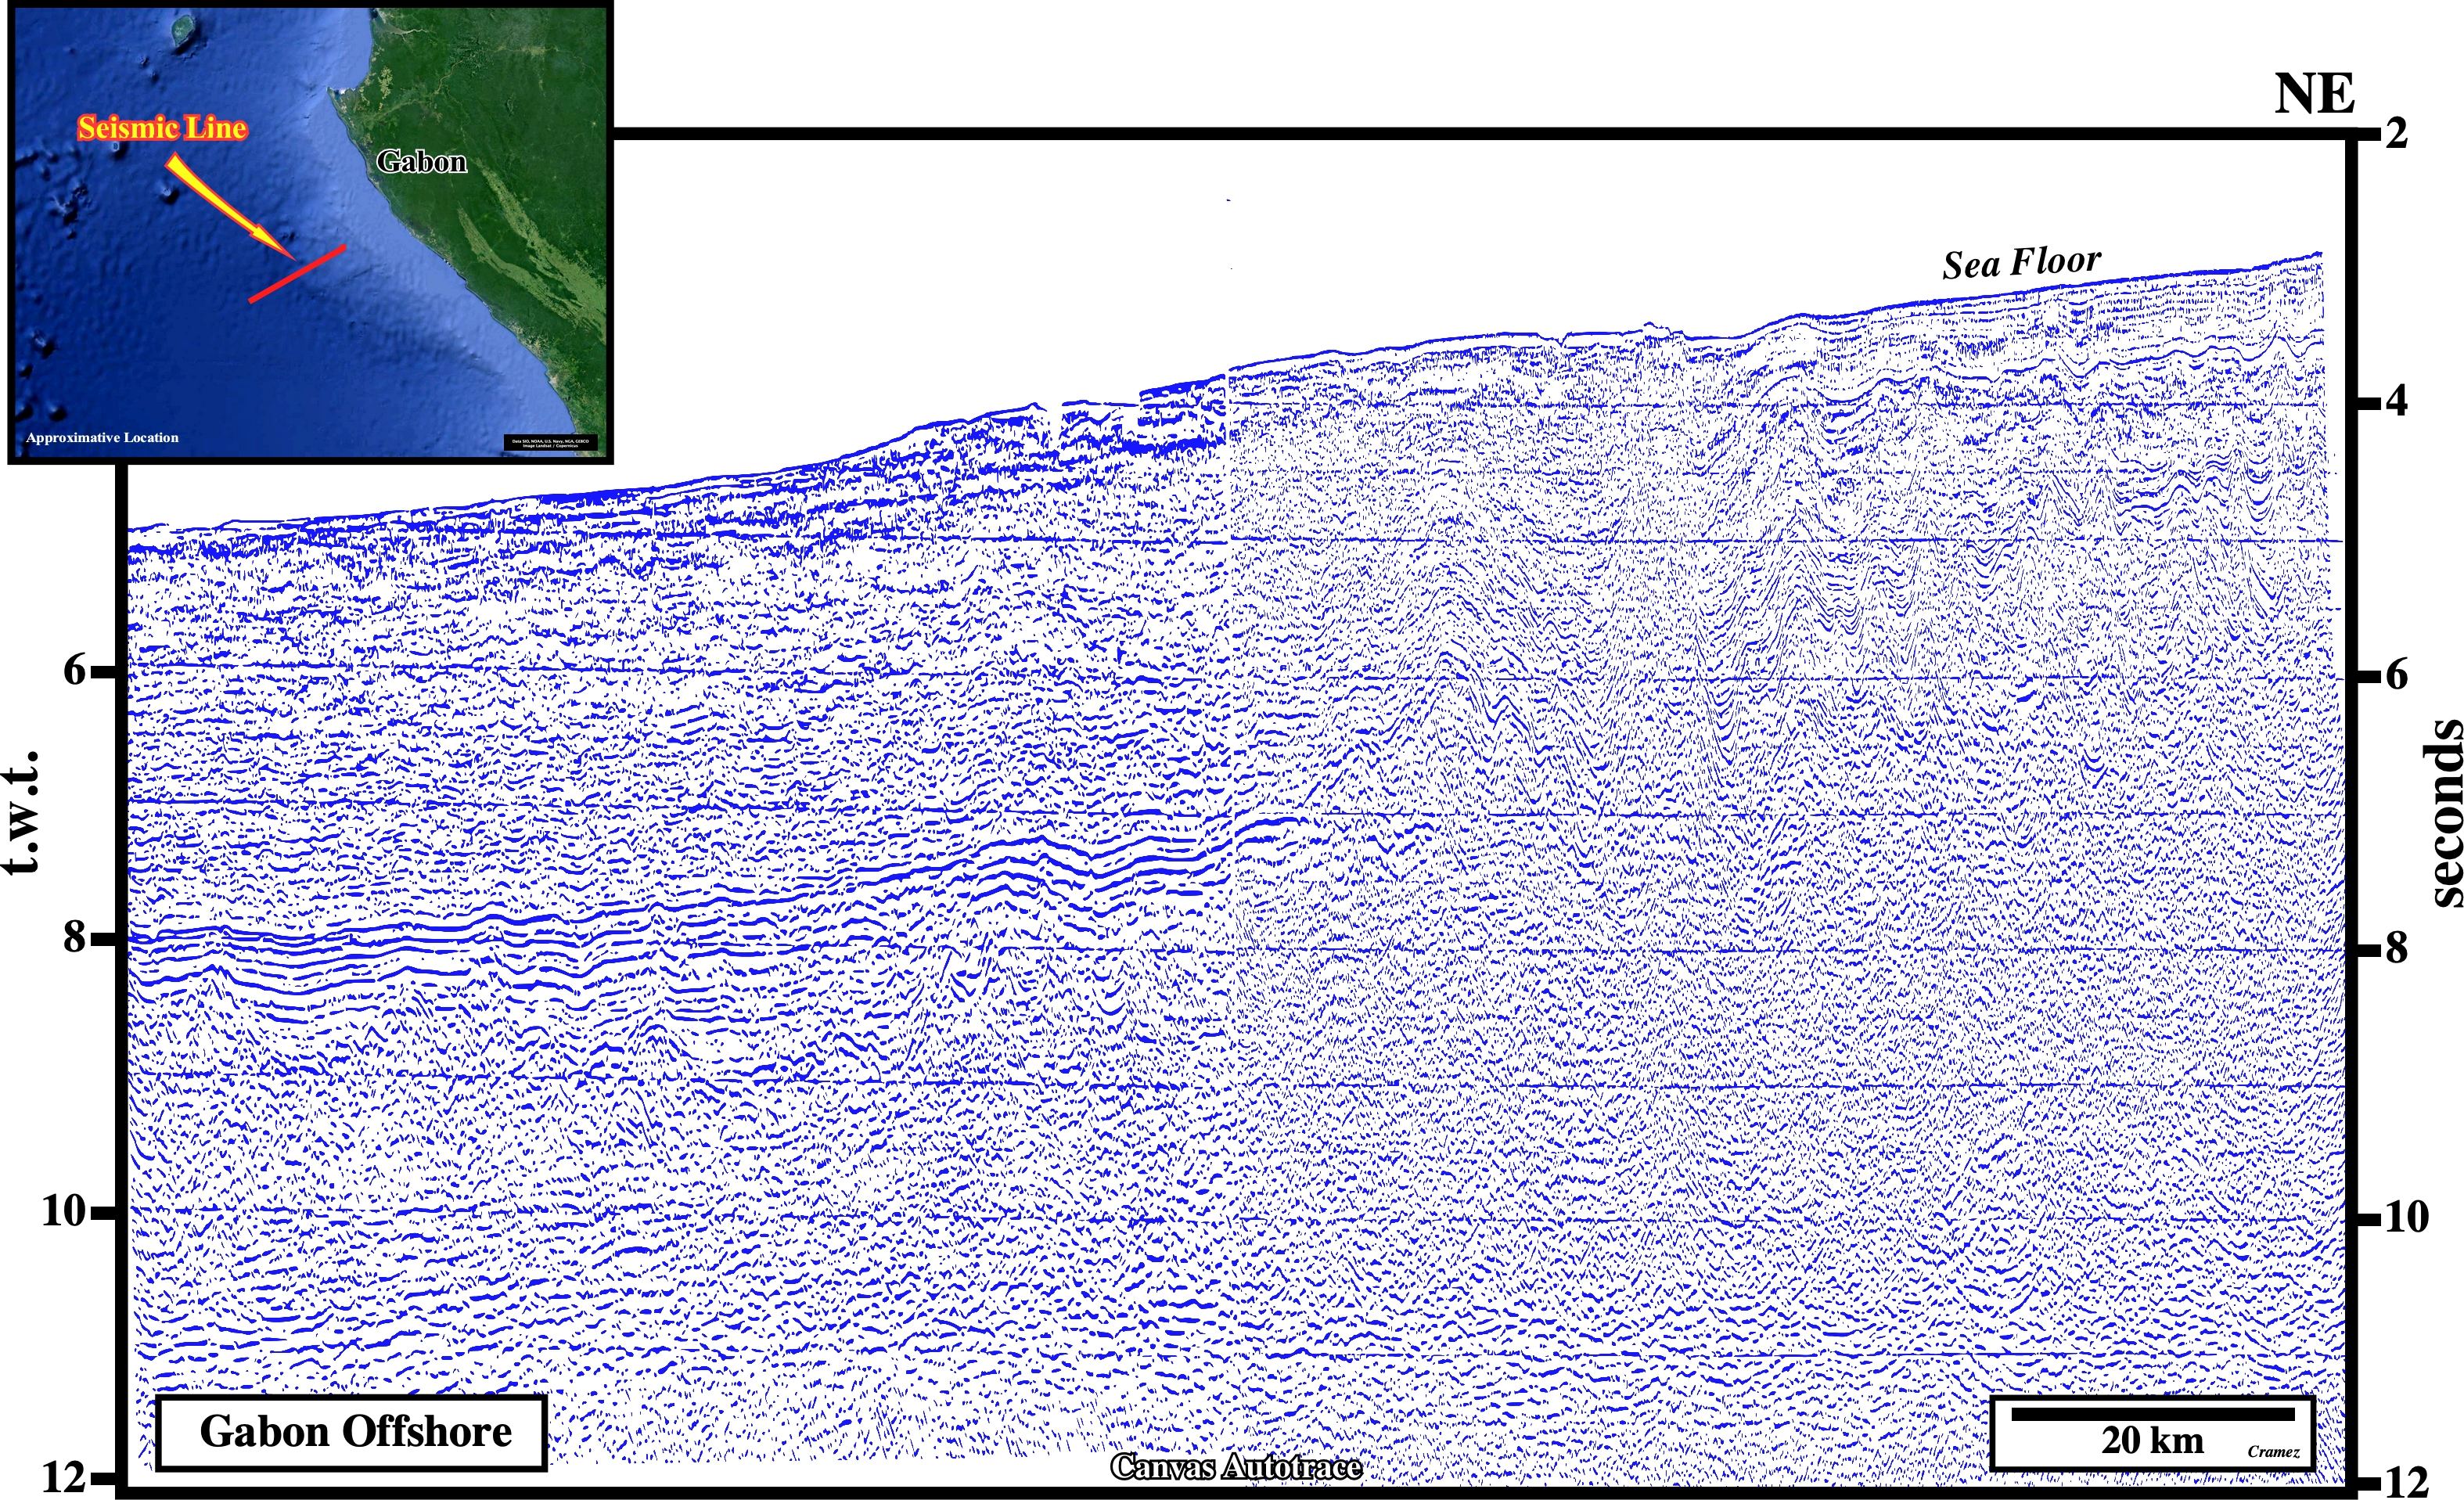Image resolution: width=2464 pixels, height=1500 pixels.
Task: Click the map's black attribution box
Action: coord(551,442)
